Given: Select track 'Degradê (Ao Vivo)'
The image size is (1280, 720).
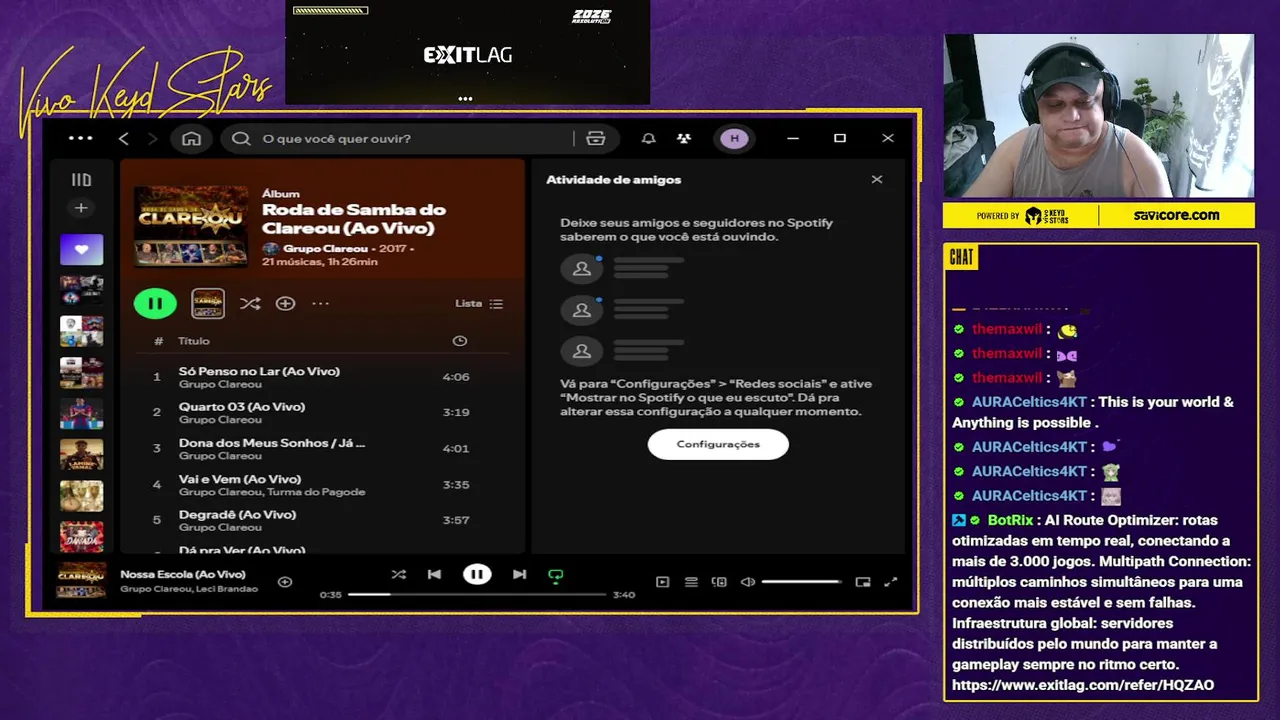Looking at the screenshot, I should click(320, 520).
